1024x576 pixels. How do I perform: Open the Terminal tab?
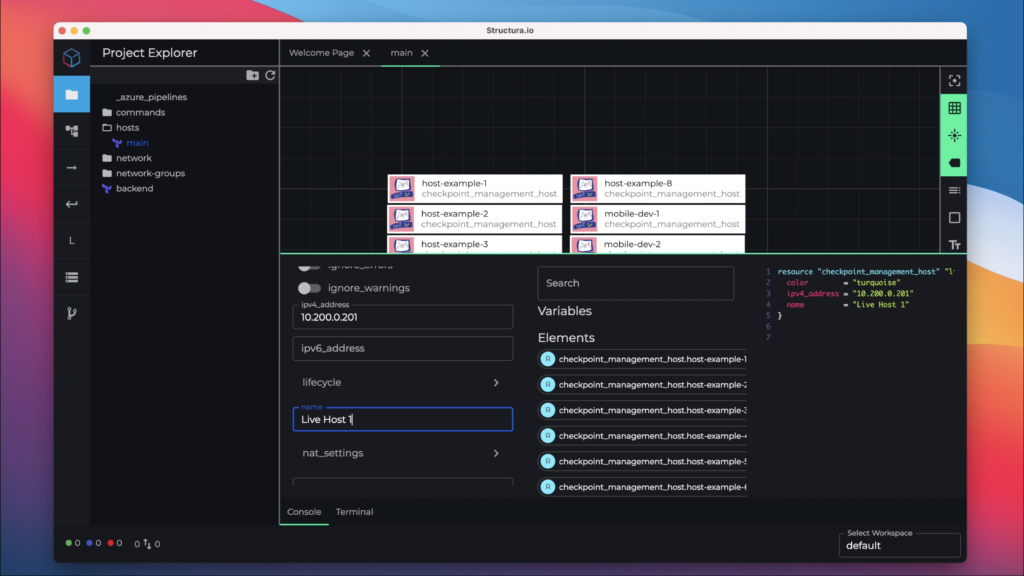[x=355, y=512]
